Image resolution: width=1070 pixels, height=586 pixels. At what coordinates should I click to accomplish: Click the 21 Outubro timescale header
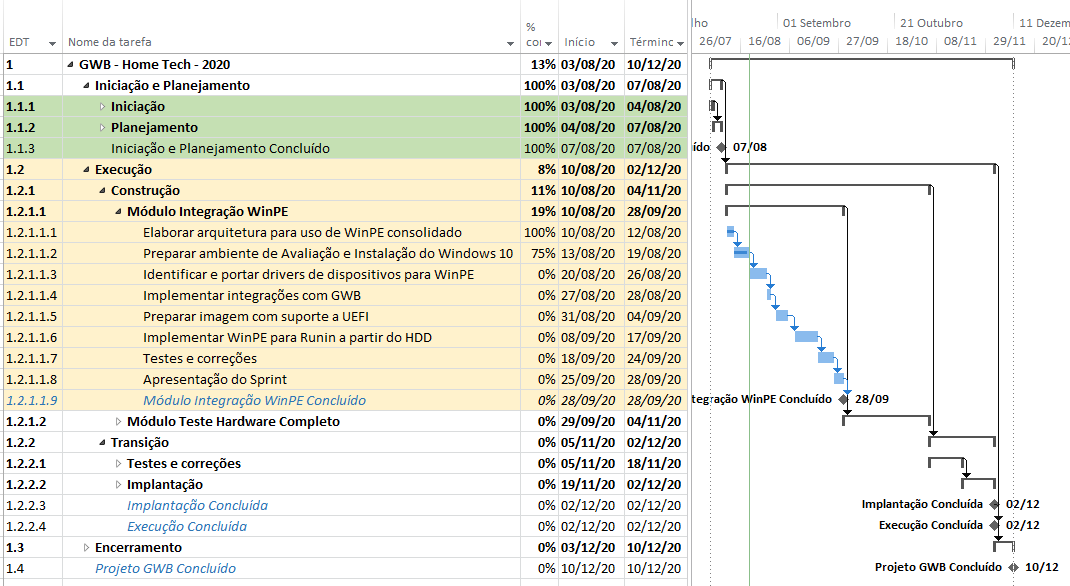[x=931, y=23]
